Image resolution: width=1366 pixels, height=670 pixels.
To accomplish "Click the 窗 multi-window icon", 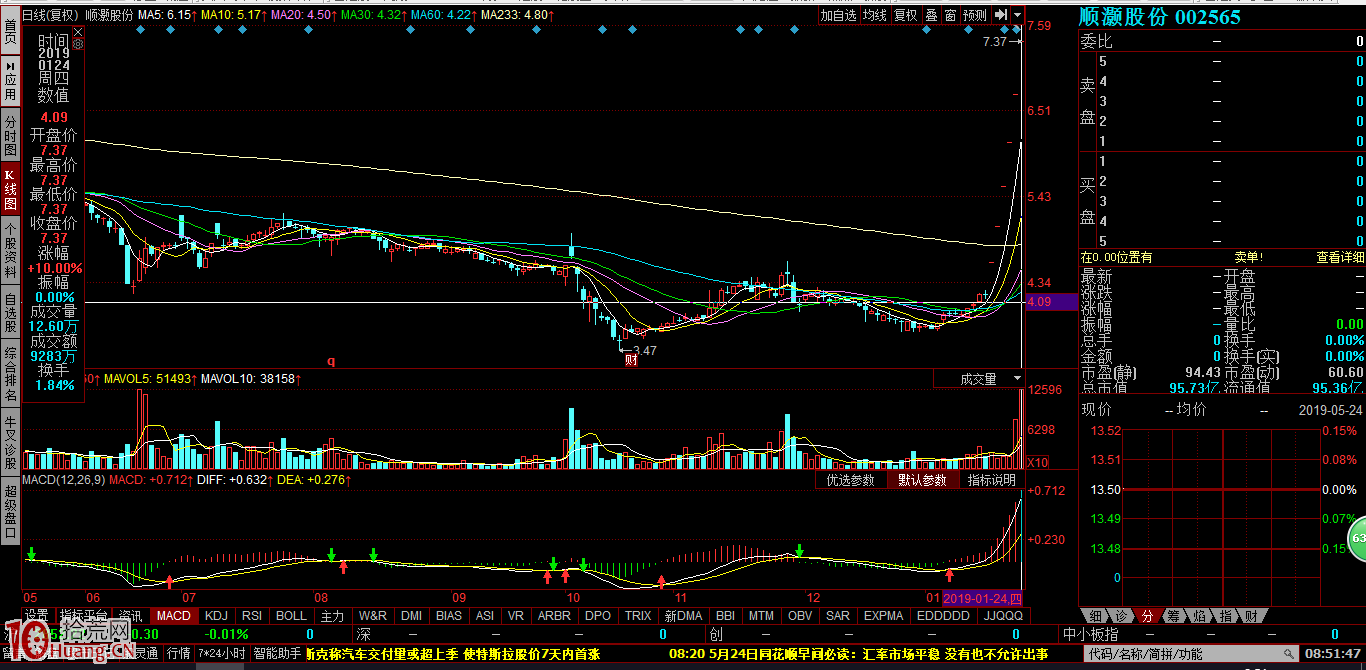I will (x=950, y=15).
